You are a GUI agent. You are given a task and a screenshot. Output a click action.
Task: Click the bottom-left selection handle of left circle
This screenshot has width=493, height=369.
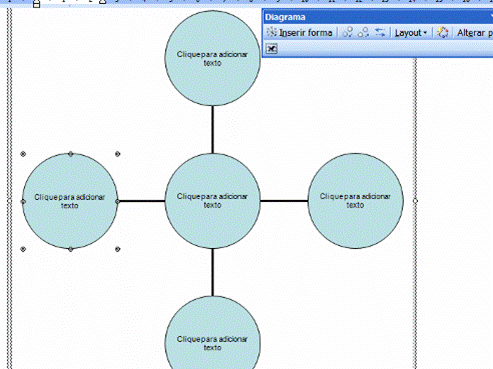23,249
